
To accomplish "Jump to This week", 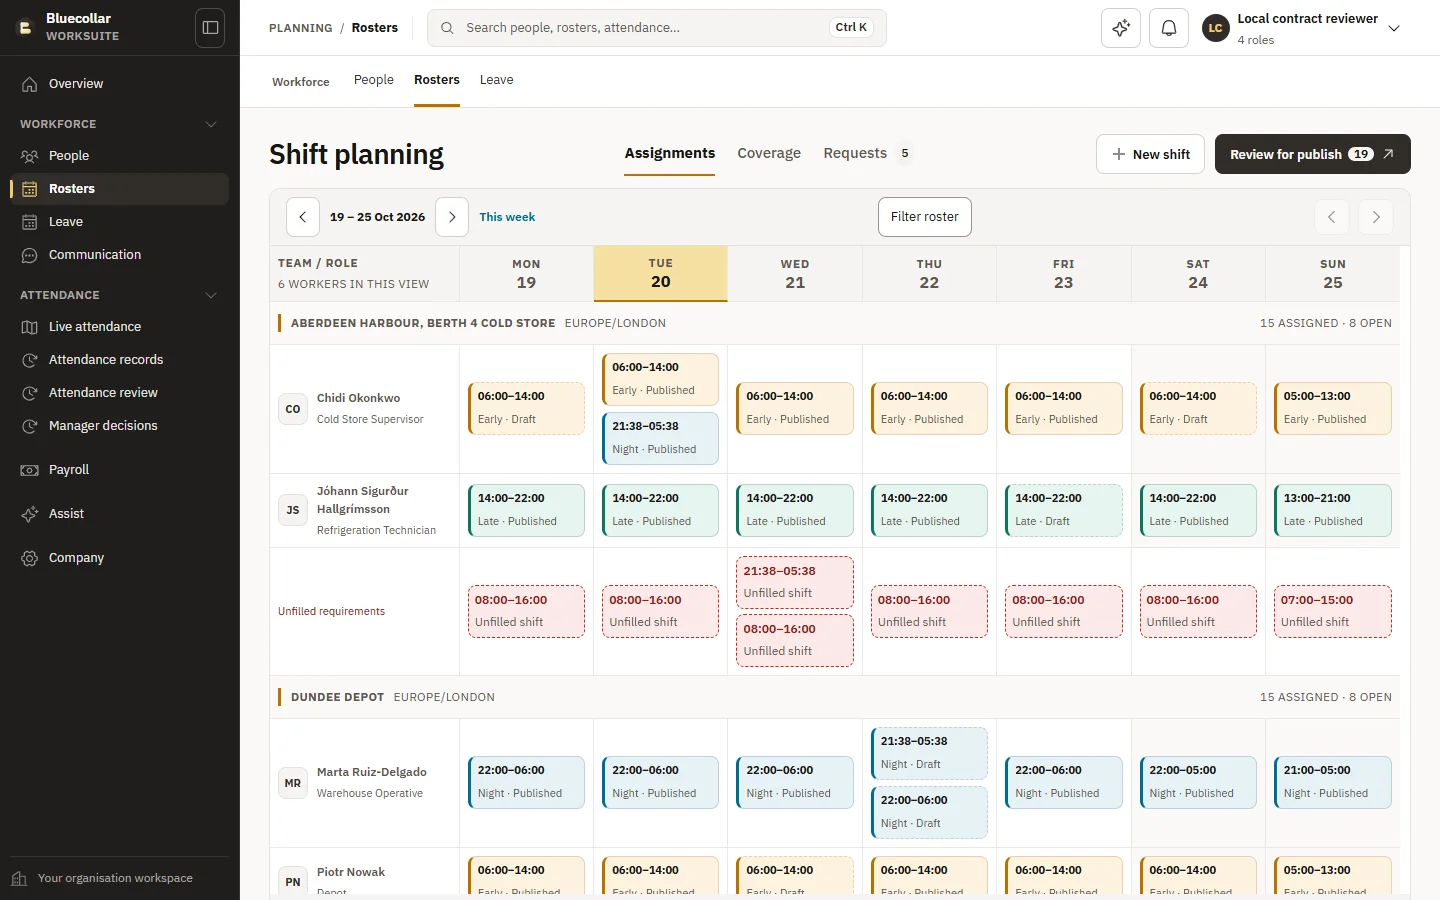I will pyautogui.click(x=507, y=217).
